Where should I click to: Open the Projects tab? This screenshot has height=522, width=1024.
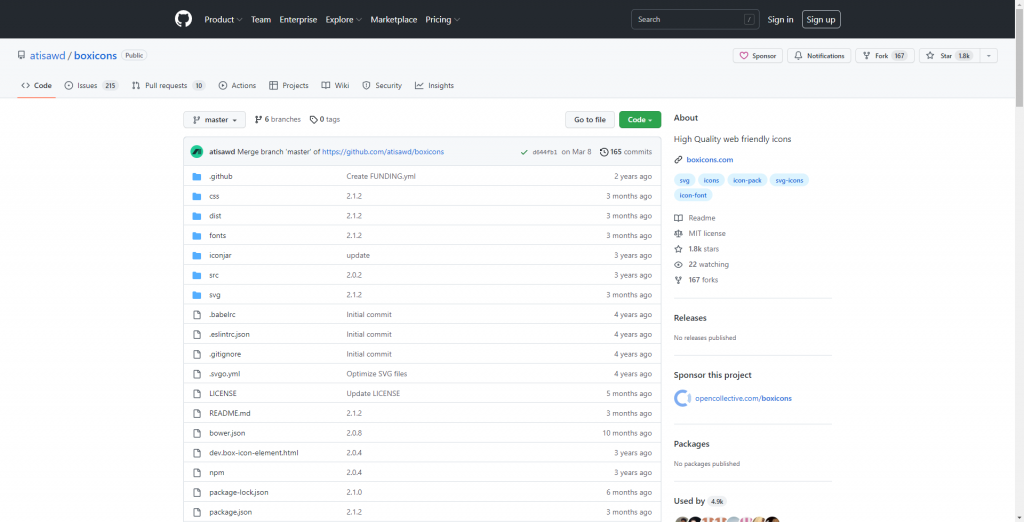(288, 86)
